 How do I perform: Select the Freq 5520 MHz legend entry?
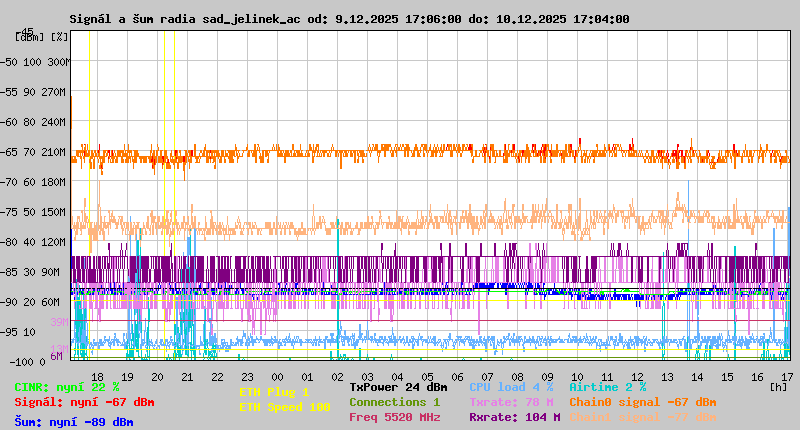[x=394, y=417]
